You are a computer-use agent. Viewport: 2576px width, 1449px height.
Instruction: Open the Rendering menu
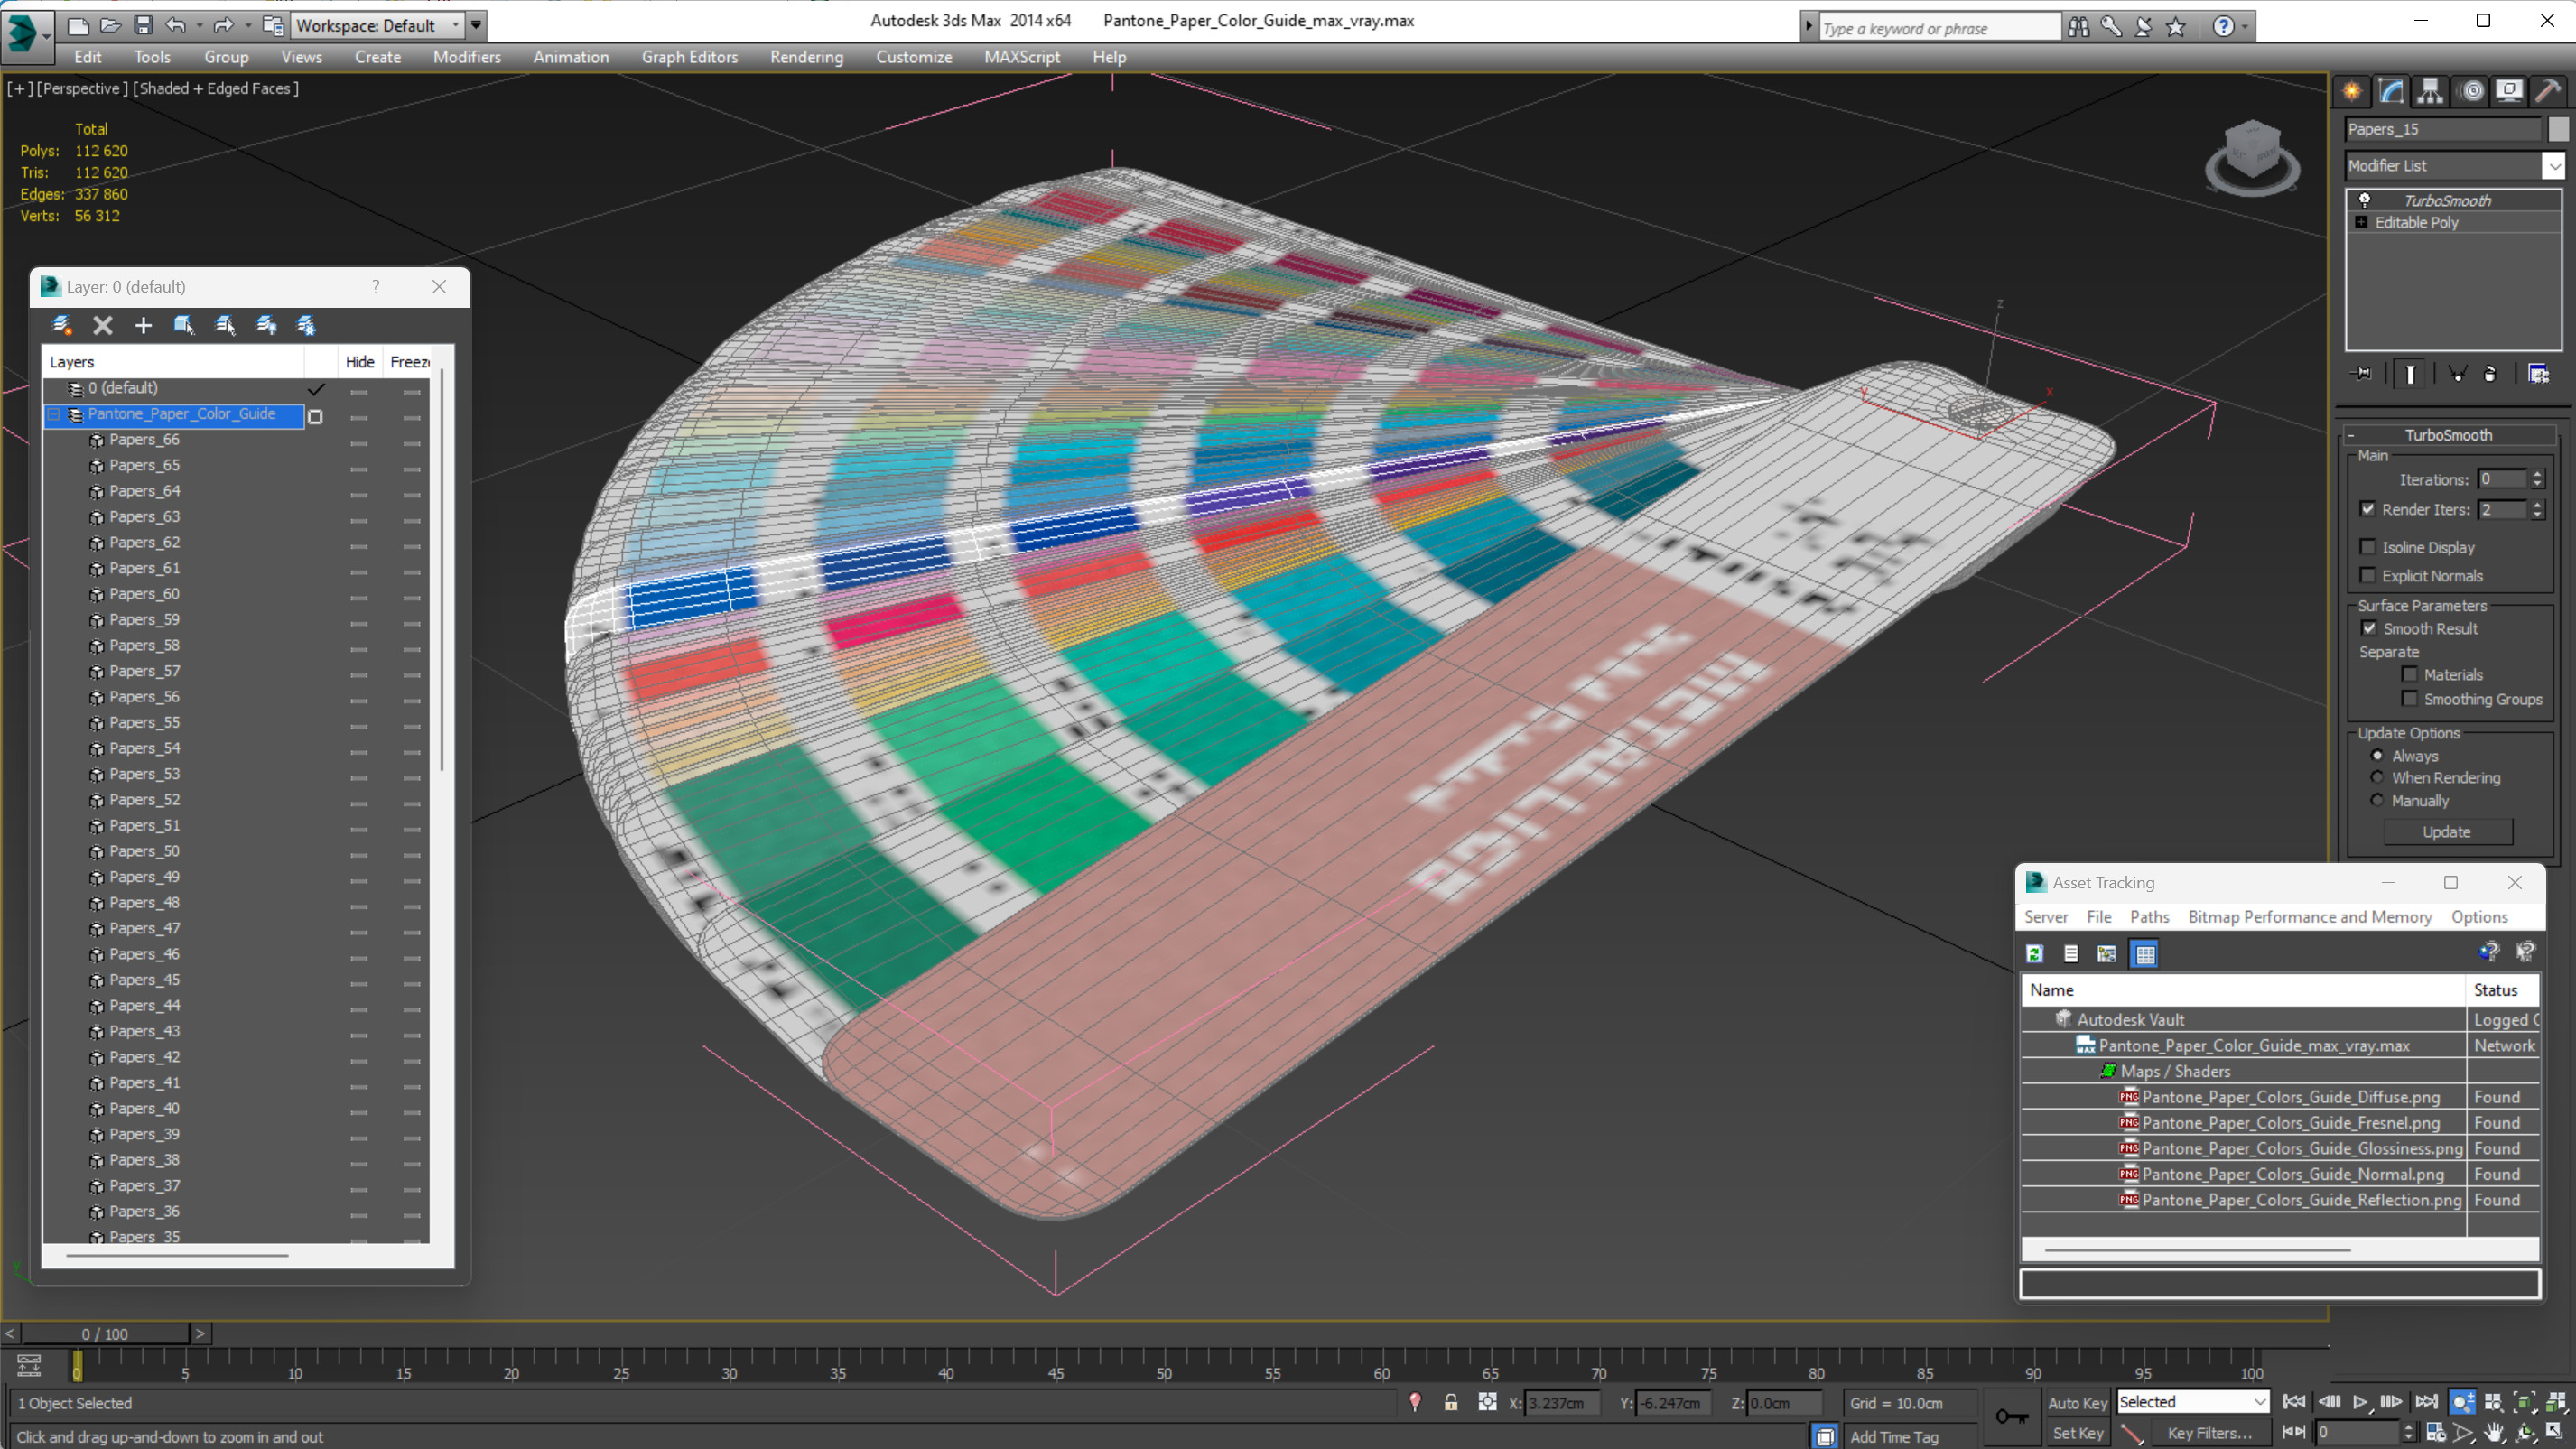[x=806, y=57]
